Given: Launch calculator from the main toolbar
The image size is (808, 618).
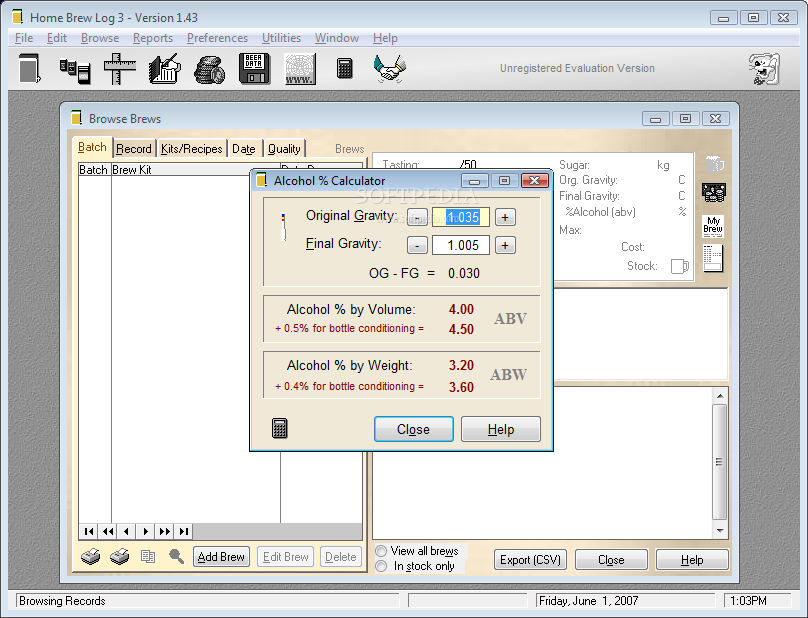Looking at the screenshot, I should pos(344,68).
